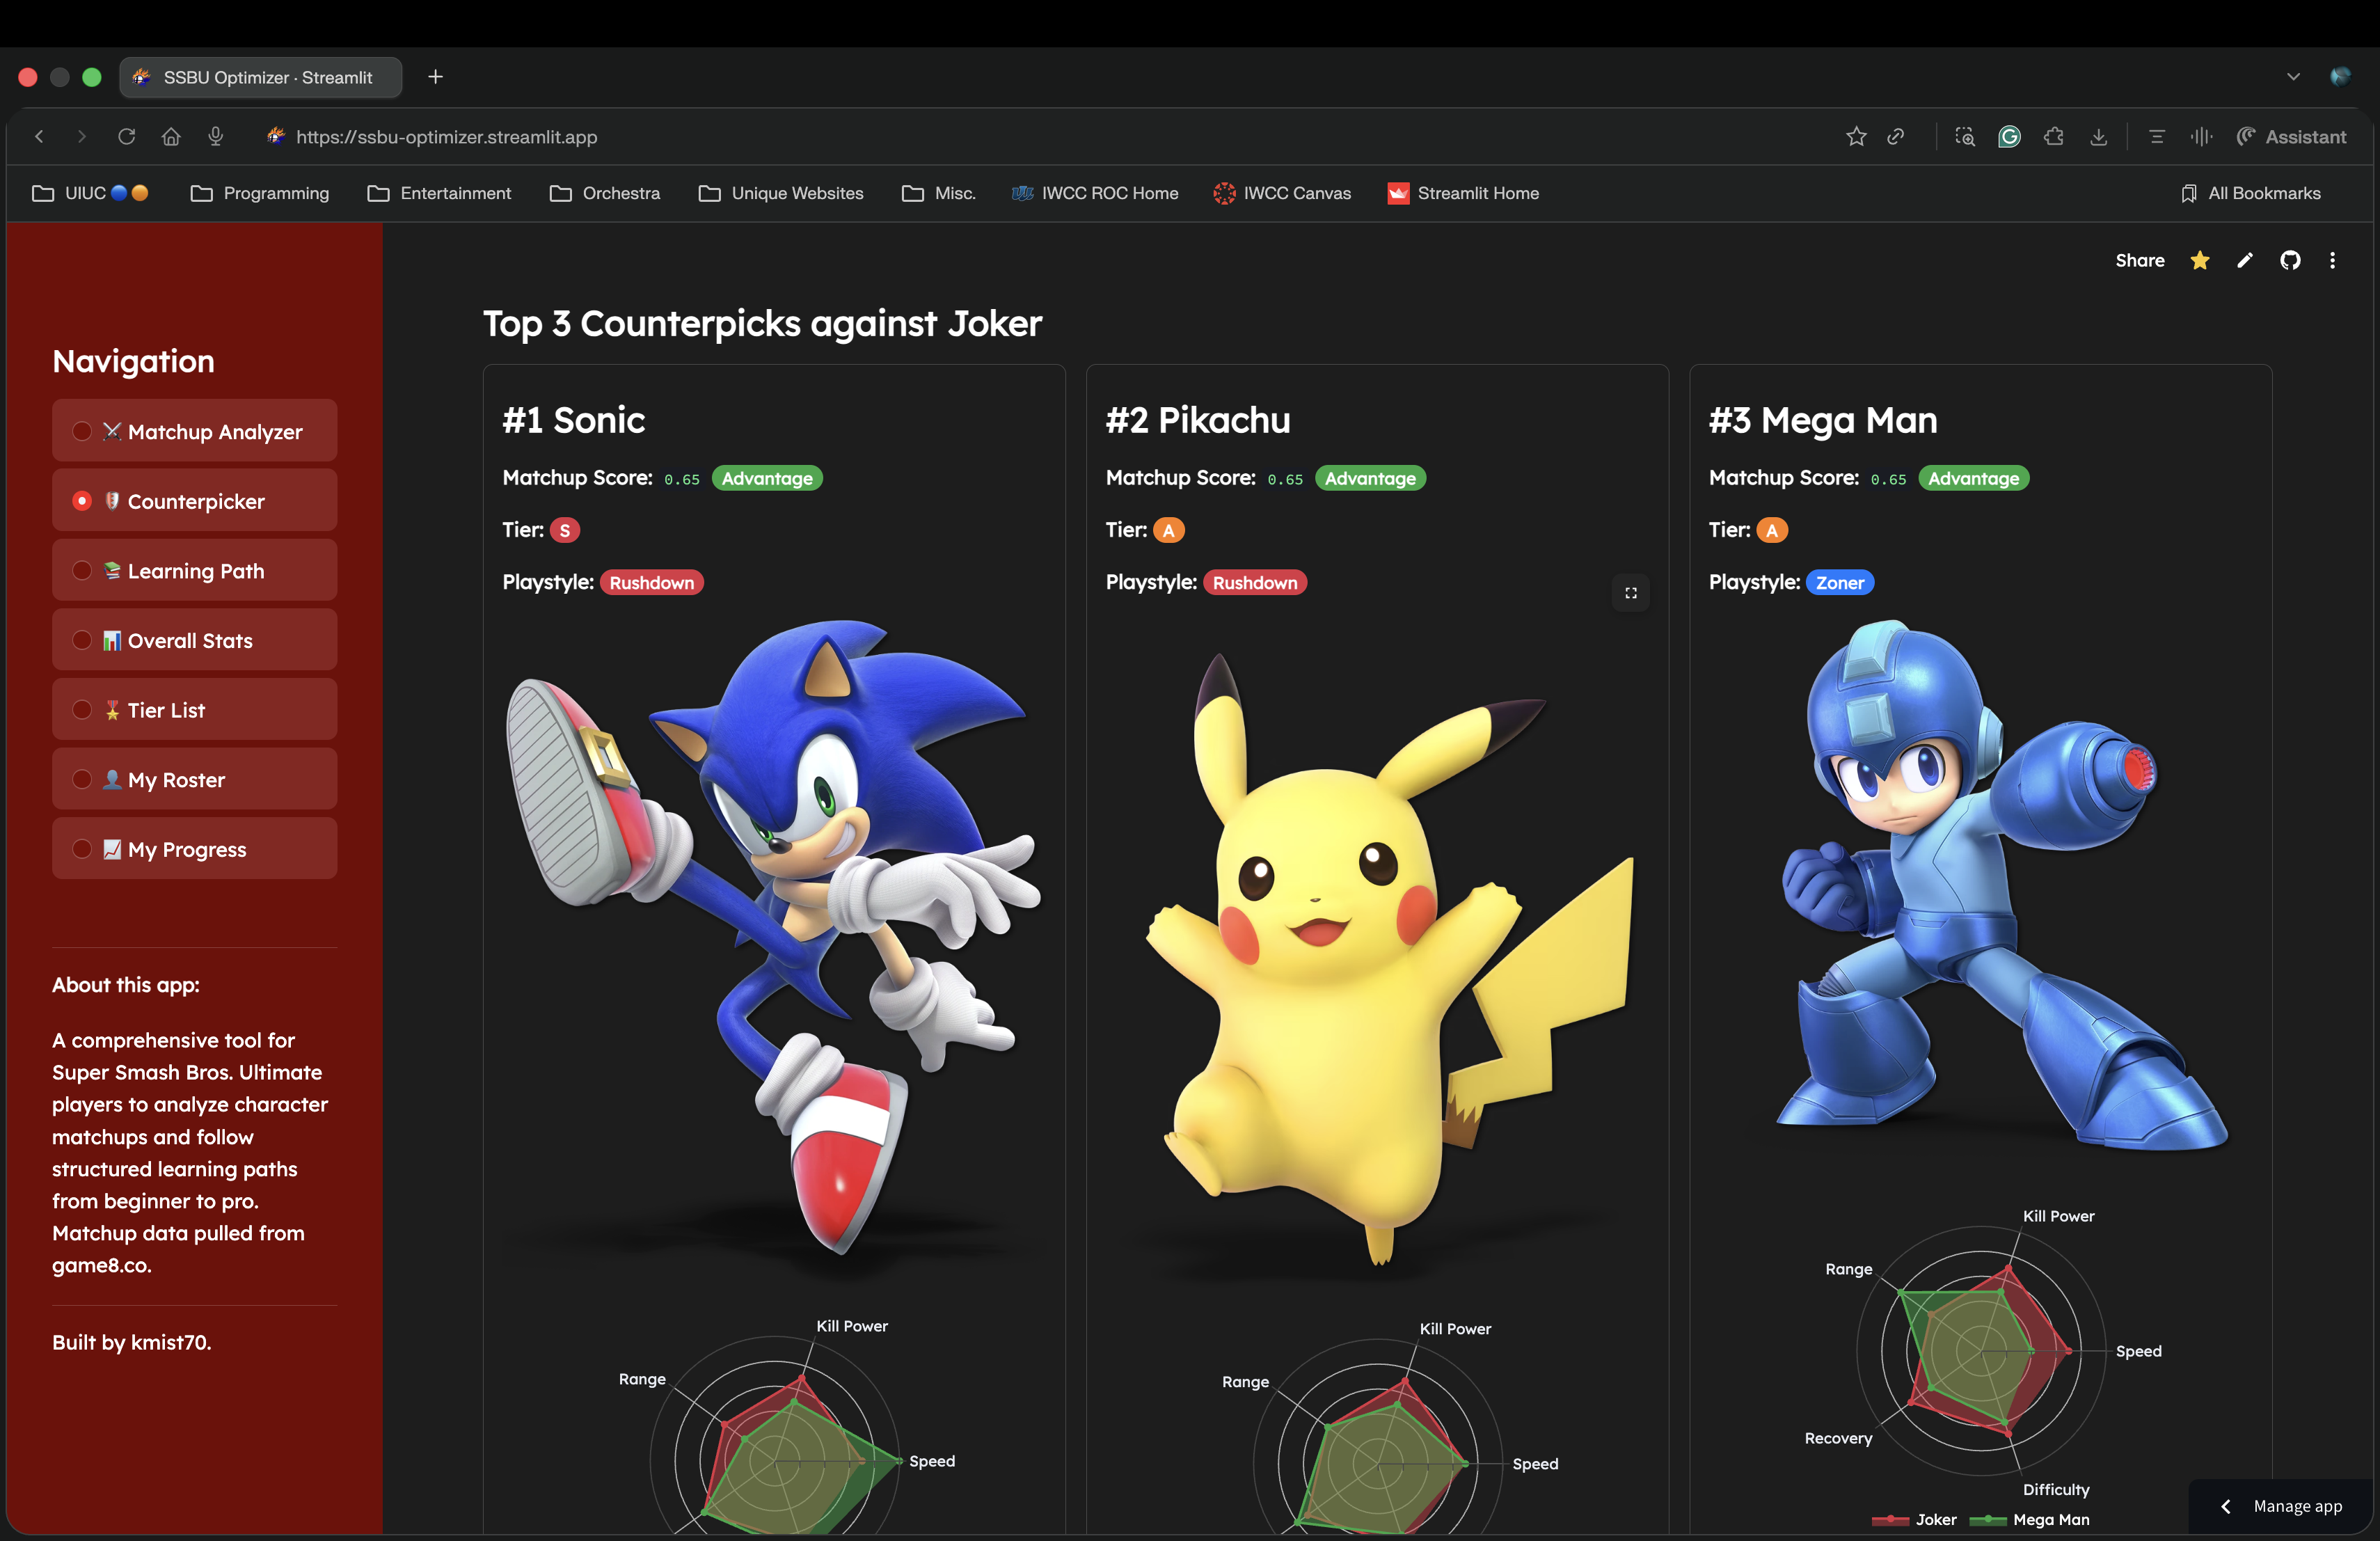
Task: Open the Misc. bookmarks folder
Action: click(x=938, y=193)
